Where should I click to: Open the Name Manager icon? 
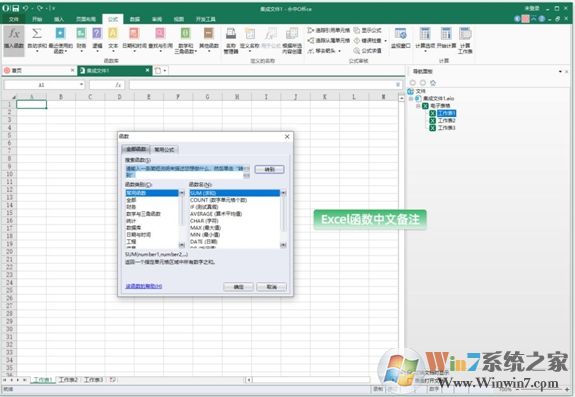coord(231,34)
